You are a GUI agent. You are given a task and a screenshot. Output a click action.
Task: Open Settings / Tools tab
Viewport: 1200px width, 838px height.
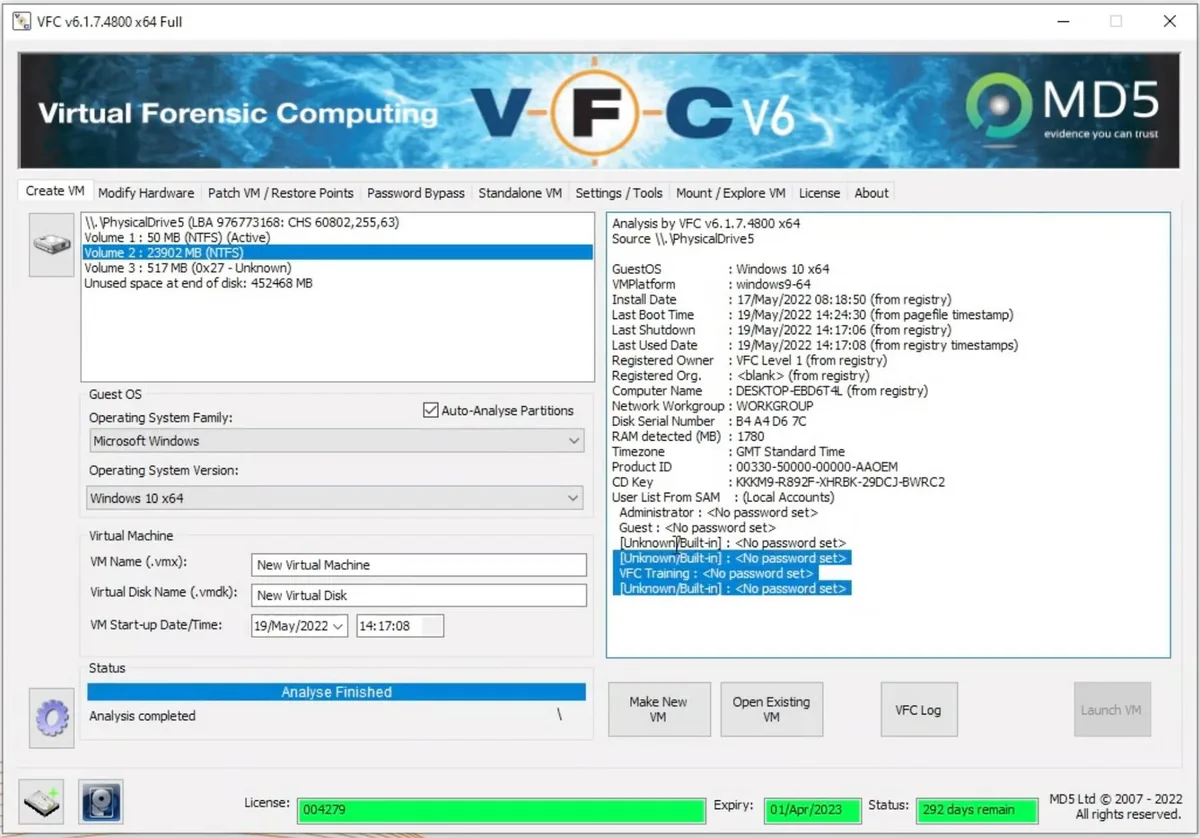coord(619,193)
